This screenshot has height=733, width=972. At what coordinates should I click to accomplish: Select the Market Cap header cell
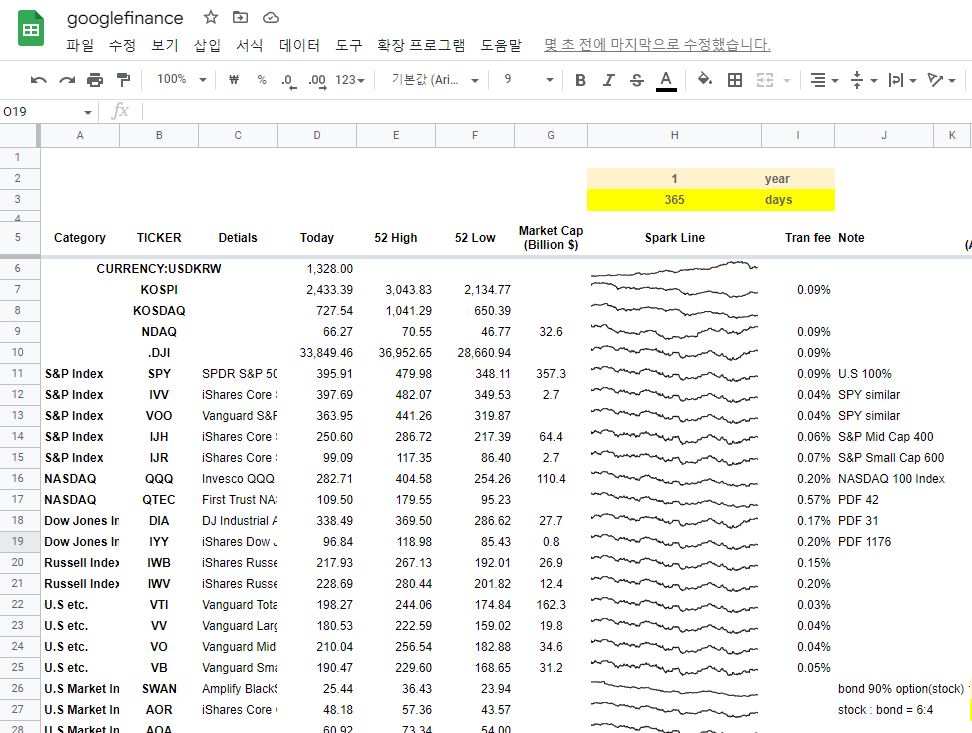pyautogui.click(x=550, y=238)
